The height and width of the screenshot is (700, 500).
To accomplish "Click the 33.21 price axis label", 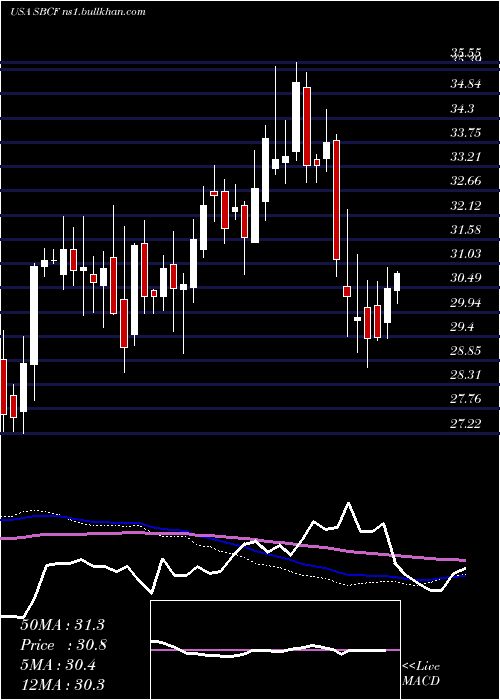I will click(x=466, y=157).
